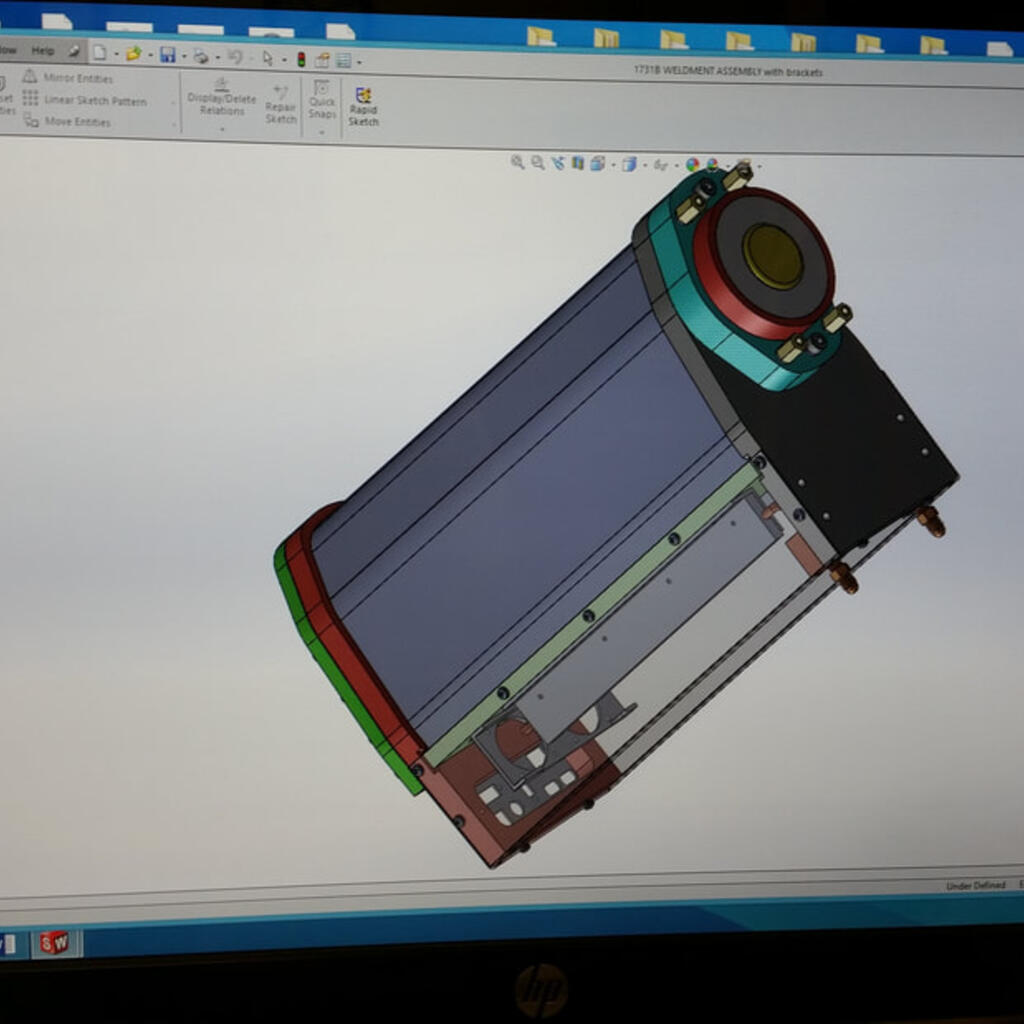Click the weldment assembly document title

[728, 71]
